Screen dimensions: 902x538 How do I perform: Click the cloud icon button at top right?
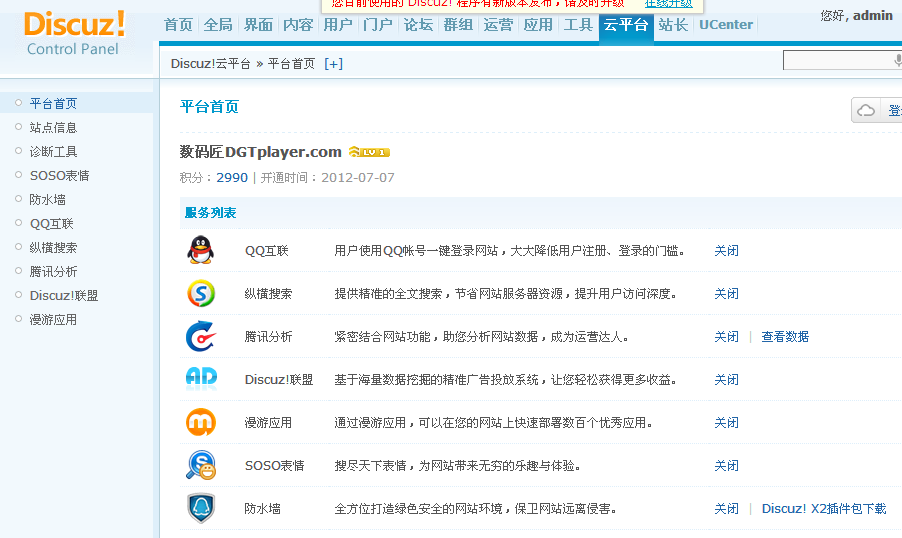click(x=866, y=110)
